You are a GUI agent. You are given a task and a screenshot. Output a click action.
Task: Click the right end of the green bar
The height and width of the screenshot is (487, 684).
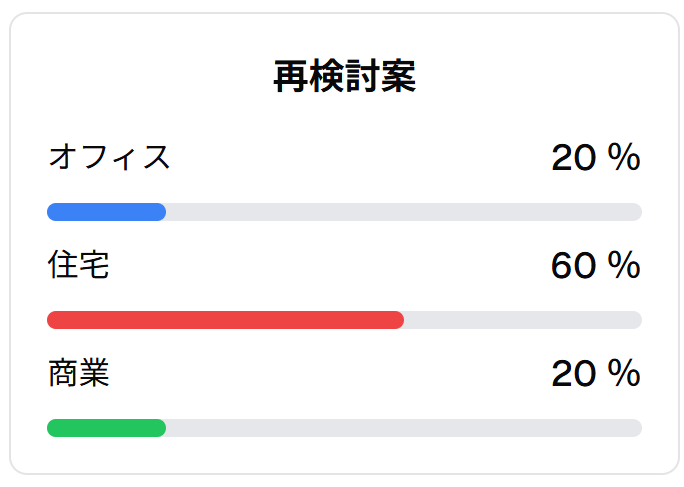tap(161, 428)
